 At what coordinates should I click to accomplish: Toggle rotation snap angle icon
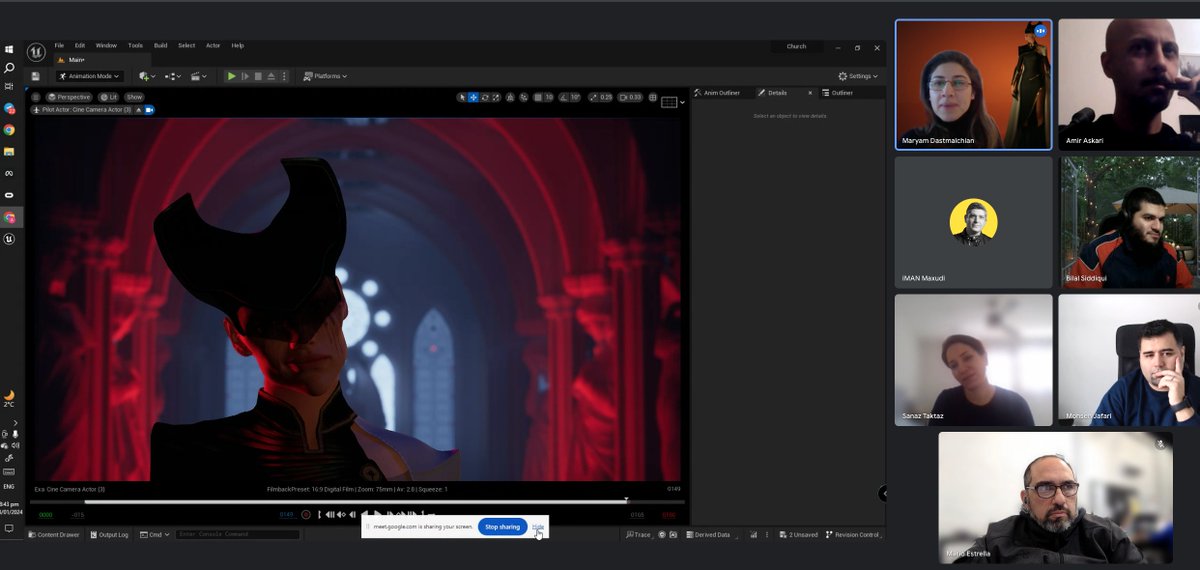[563, 97]
